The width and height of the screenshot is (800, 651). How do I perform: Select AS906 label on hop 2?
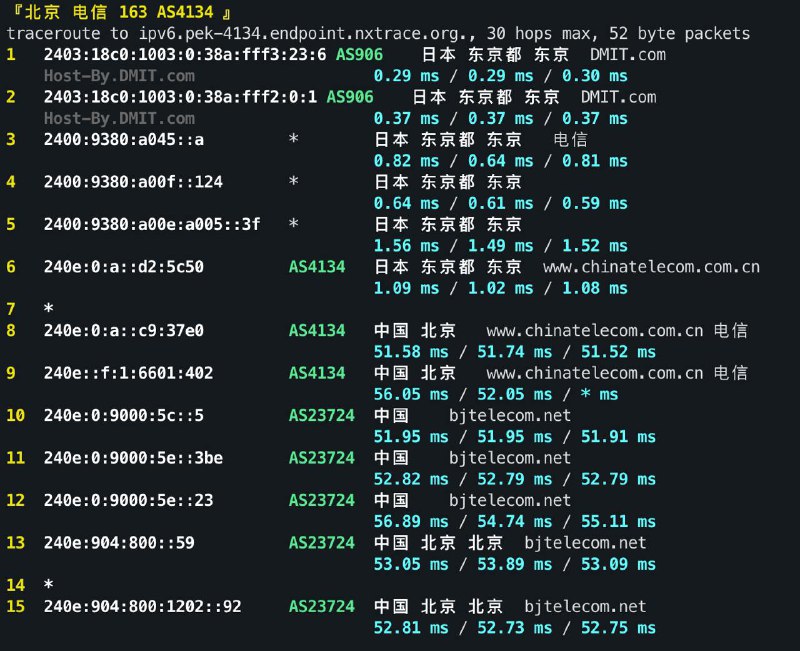350,97
